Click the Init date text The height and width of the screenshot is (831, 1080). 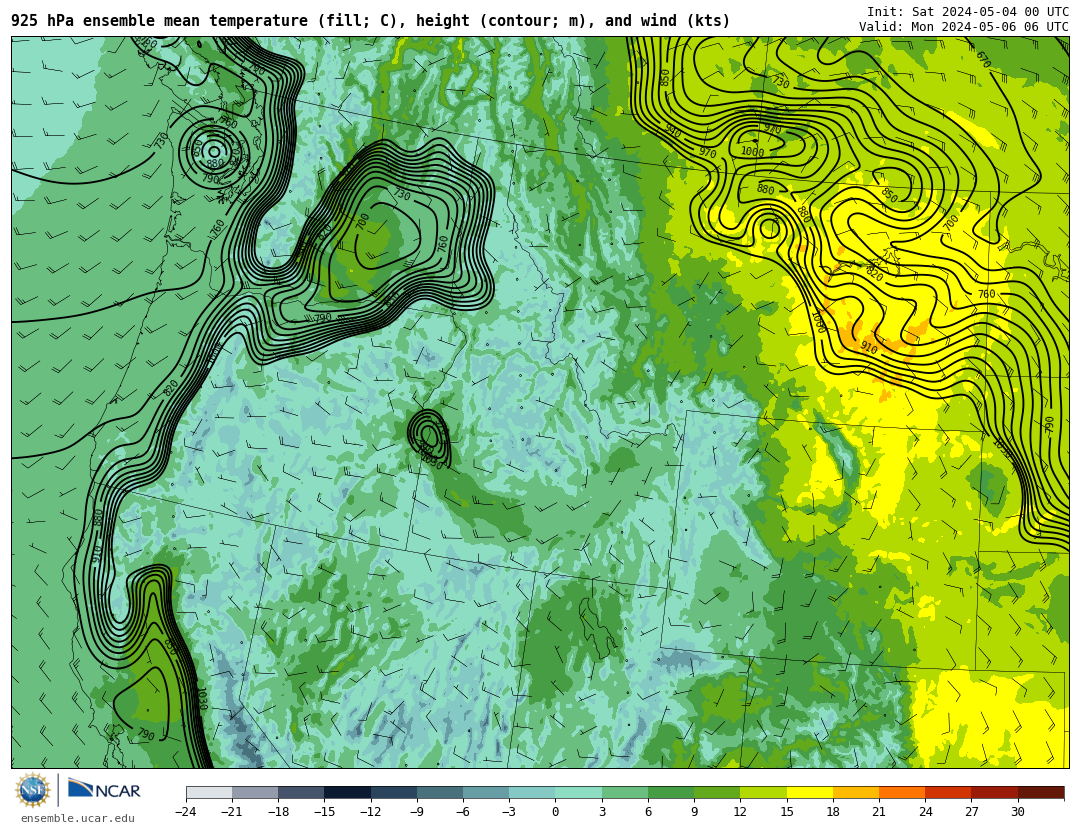pos(968,12)
